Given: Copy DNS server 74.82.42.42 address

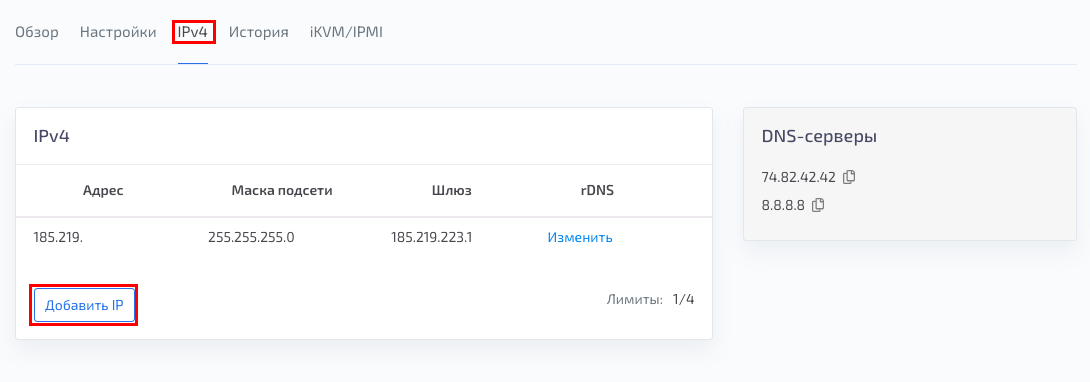Looking at the screenshot, I should (x=849, y=177).
